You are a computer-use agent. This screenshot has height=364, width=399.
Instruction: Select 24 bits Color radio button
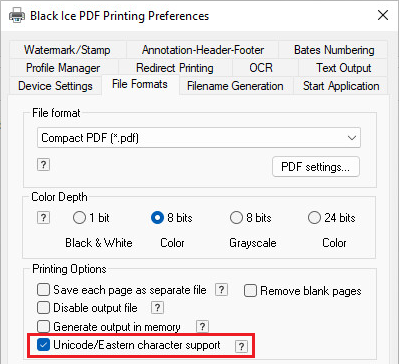pos(314,218)
